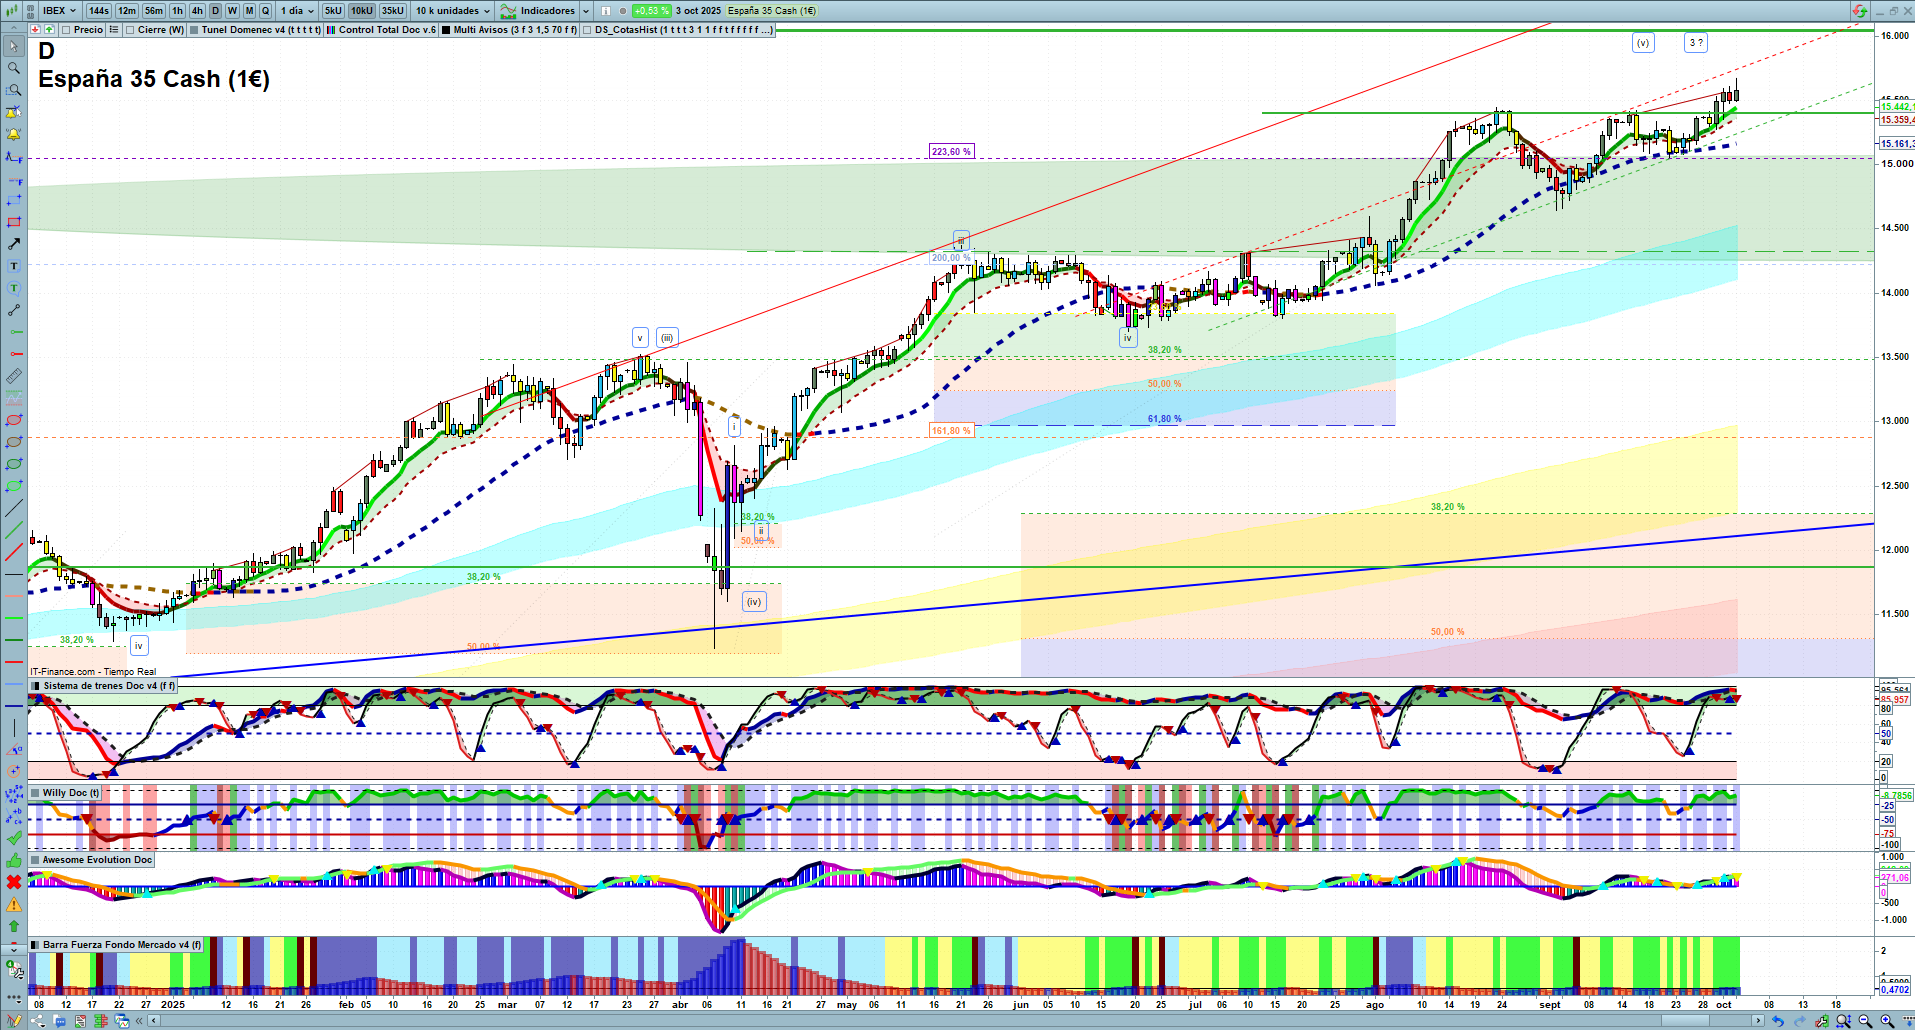1915x1030 pixels.
Task: Select the black diagonal line tool
Action: click(x=14, y=508)
